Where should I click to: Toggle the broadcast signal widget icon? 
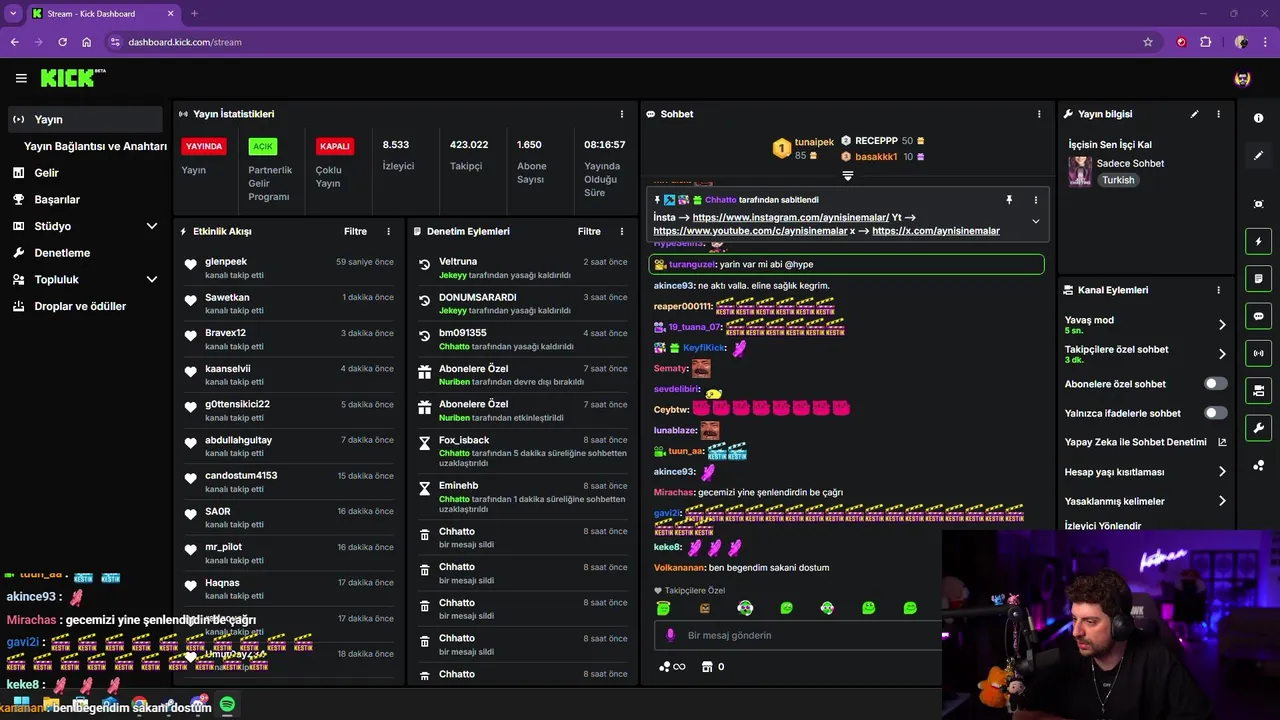[x=1258, y=353]
